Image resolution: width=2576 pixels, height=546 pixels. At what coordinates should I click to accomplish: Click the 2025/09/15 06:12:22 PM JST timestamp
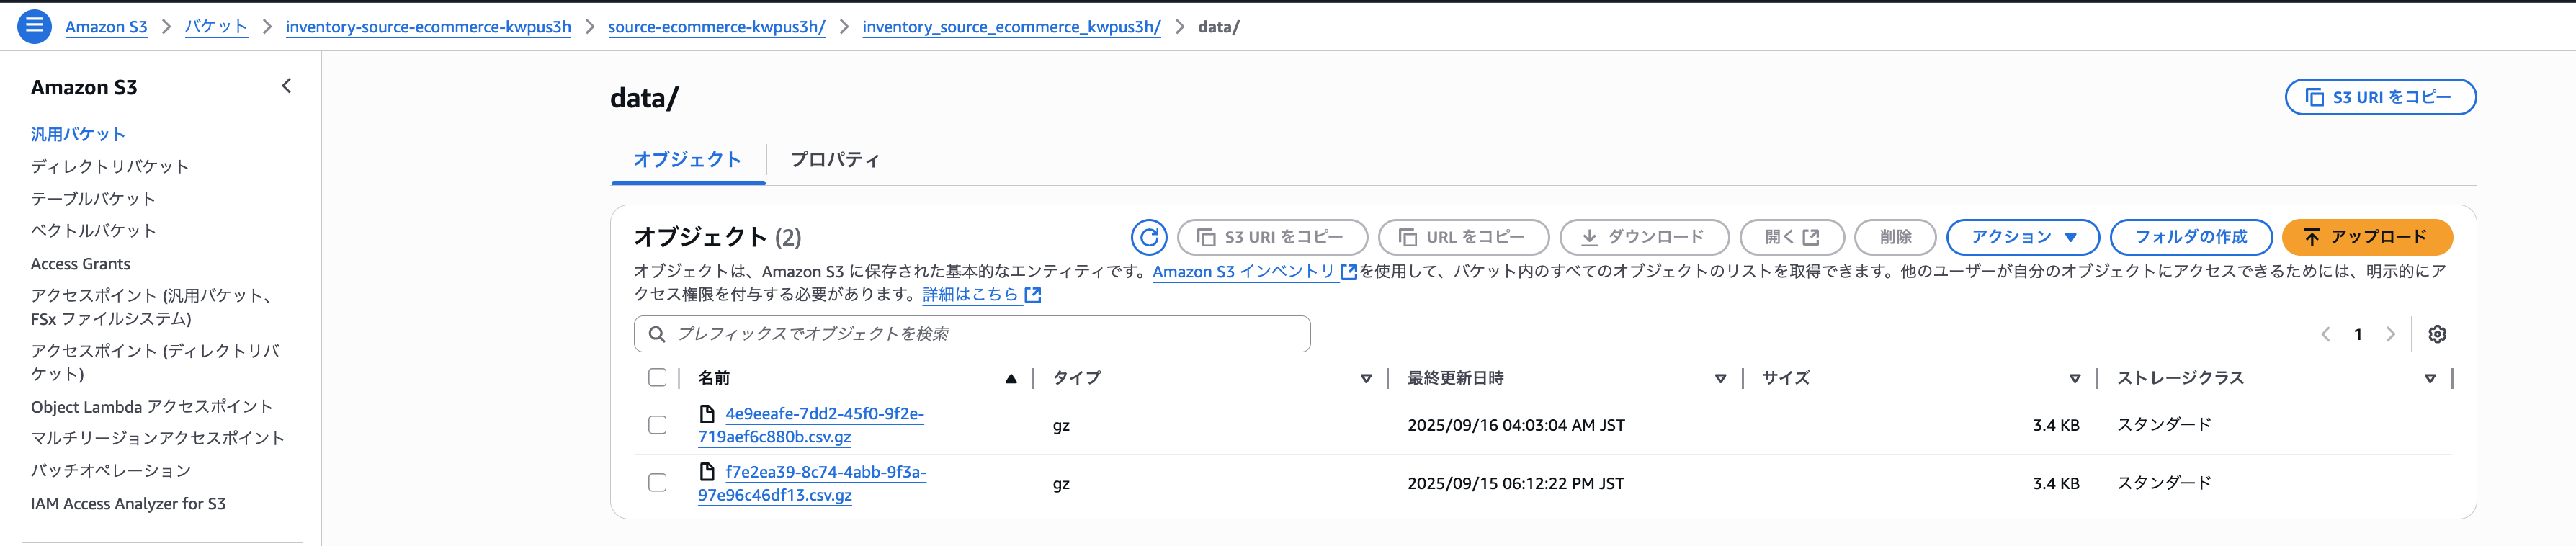click(x=1516, y=483)
